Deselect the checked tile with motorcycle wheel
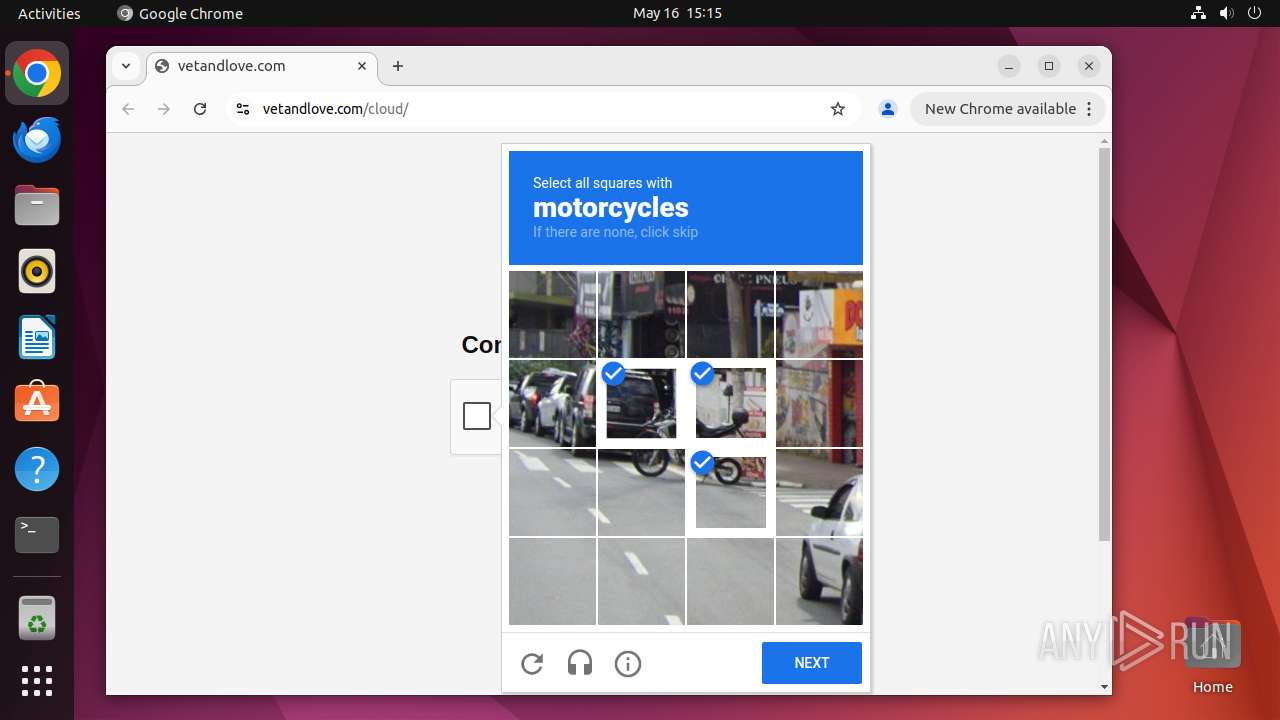 click(731, 492)
